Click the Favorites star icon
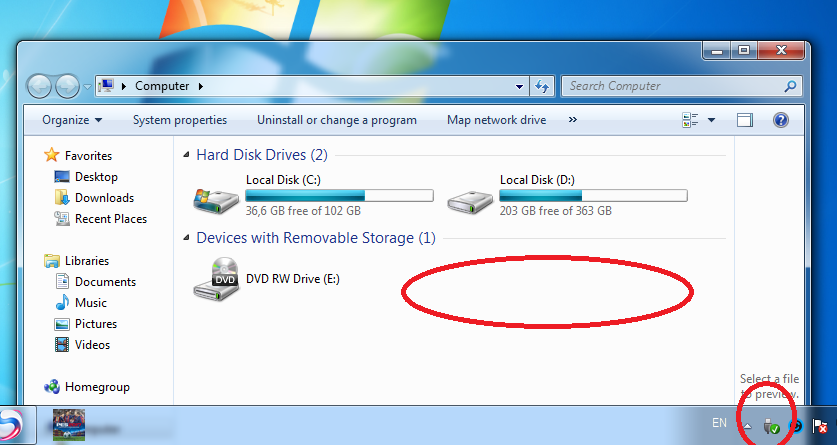The image size is (837, 445). click(52, 155)
